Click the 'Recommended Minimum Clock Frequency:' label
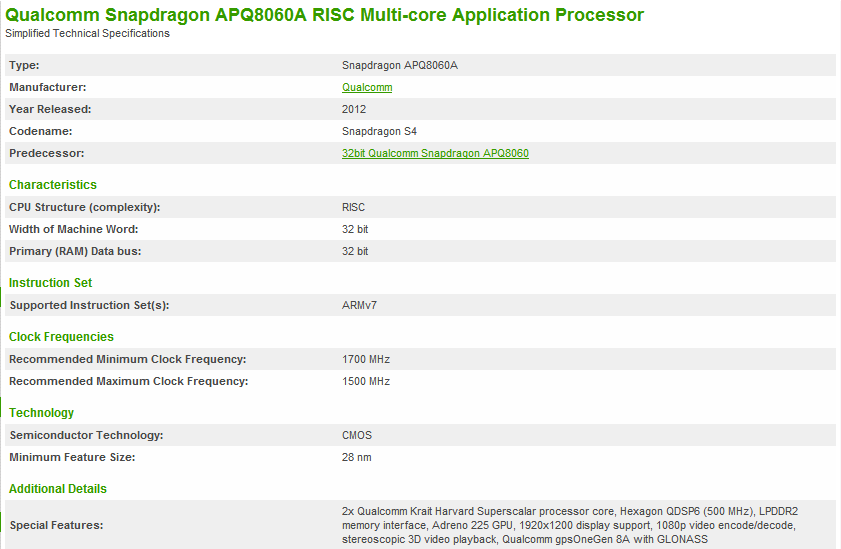Image resolution: width=841 pixels, height=549 pixels. [128, 360]
